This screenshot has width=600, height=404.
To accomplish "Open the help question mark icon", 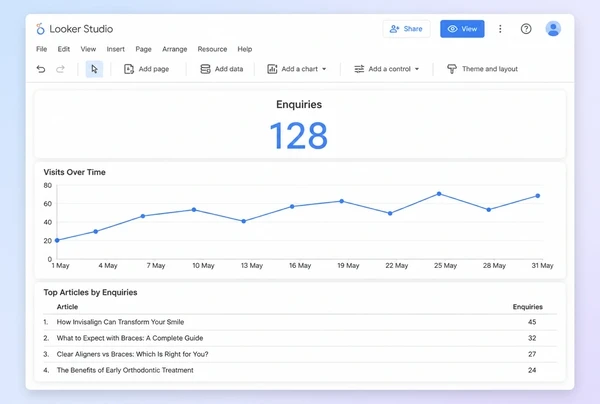I will point(526,29).
